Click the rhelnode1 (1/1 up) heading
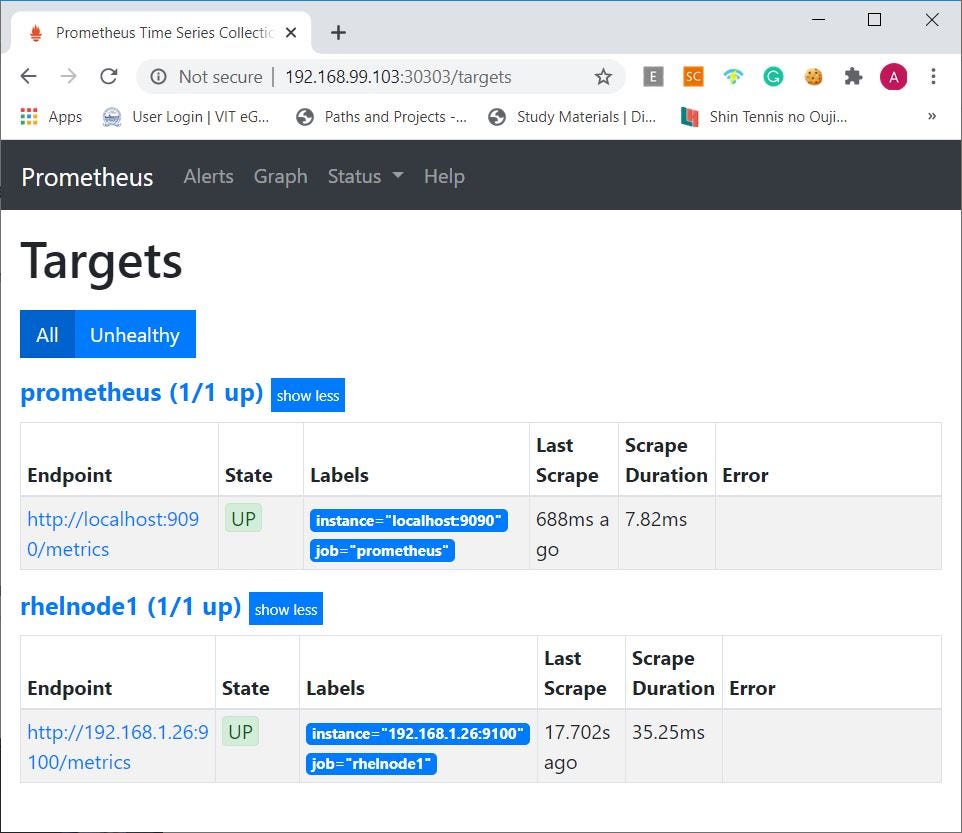The image size is (962, 833). [131, 606]
